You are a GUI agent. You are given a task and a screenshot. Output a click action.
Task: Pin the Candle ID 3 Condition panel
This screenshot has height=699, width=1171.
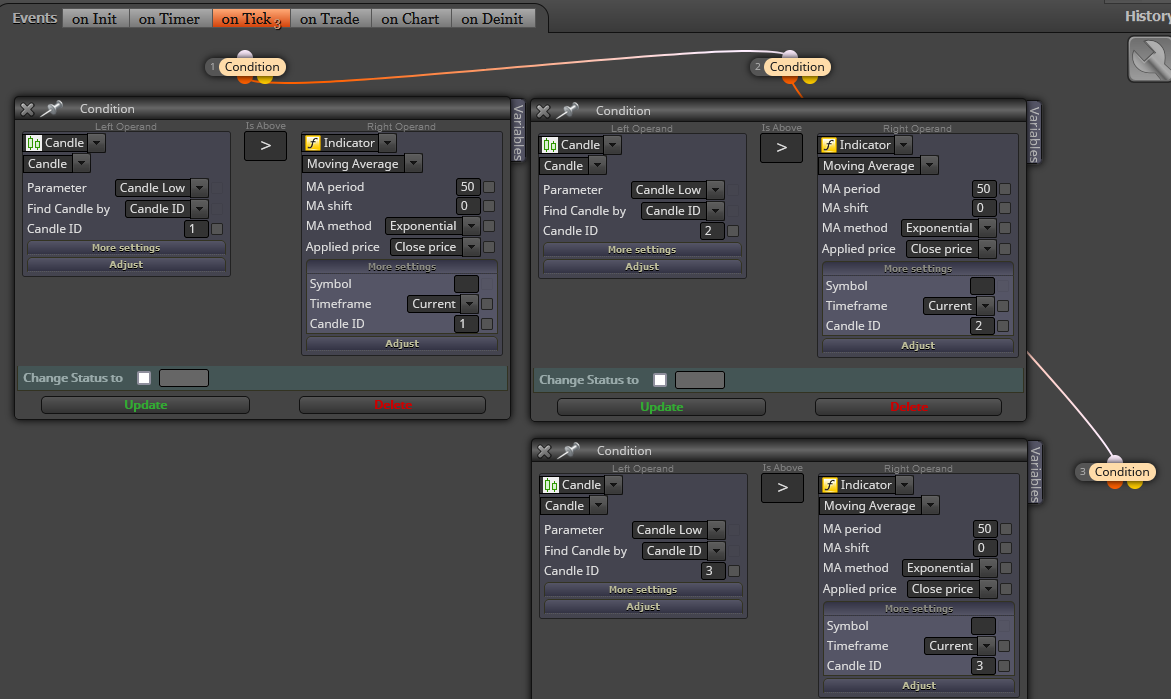pyautogui.click(x=568, y=451)
